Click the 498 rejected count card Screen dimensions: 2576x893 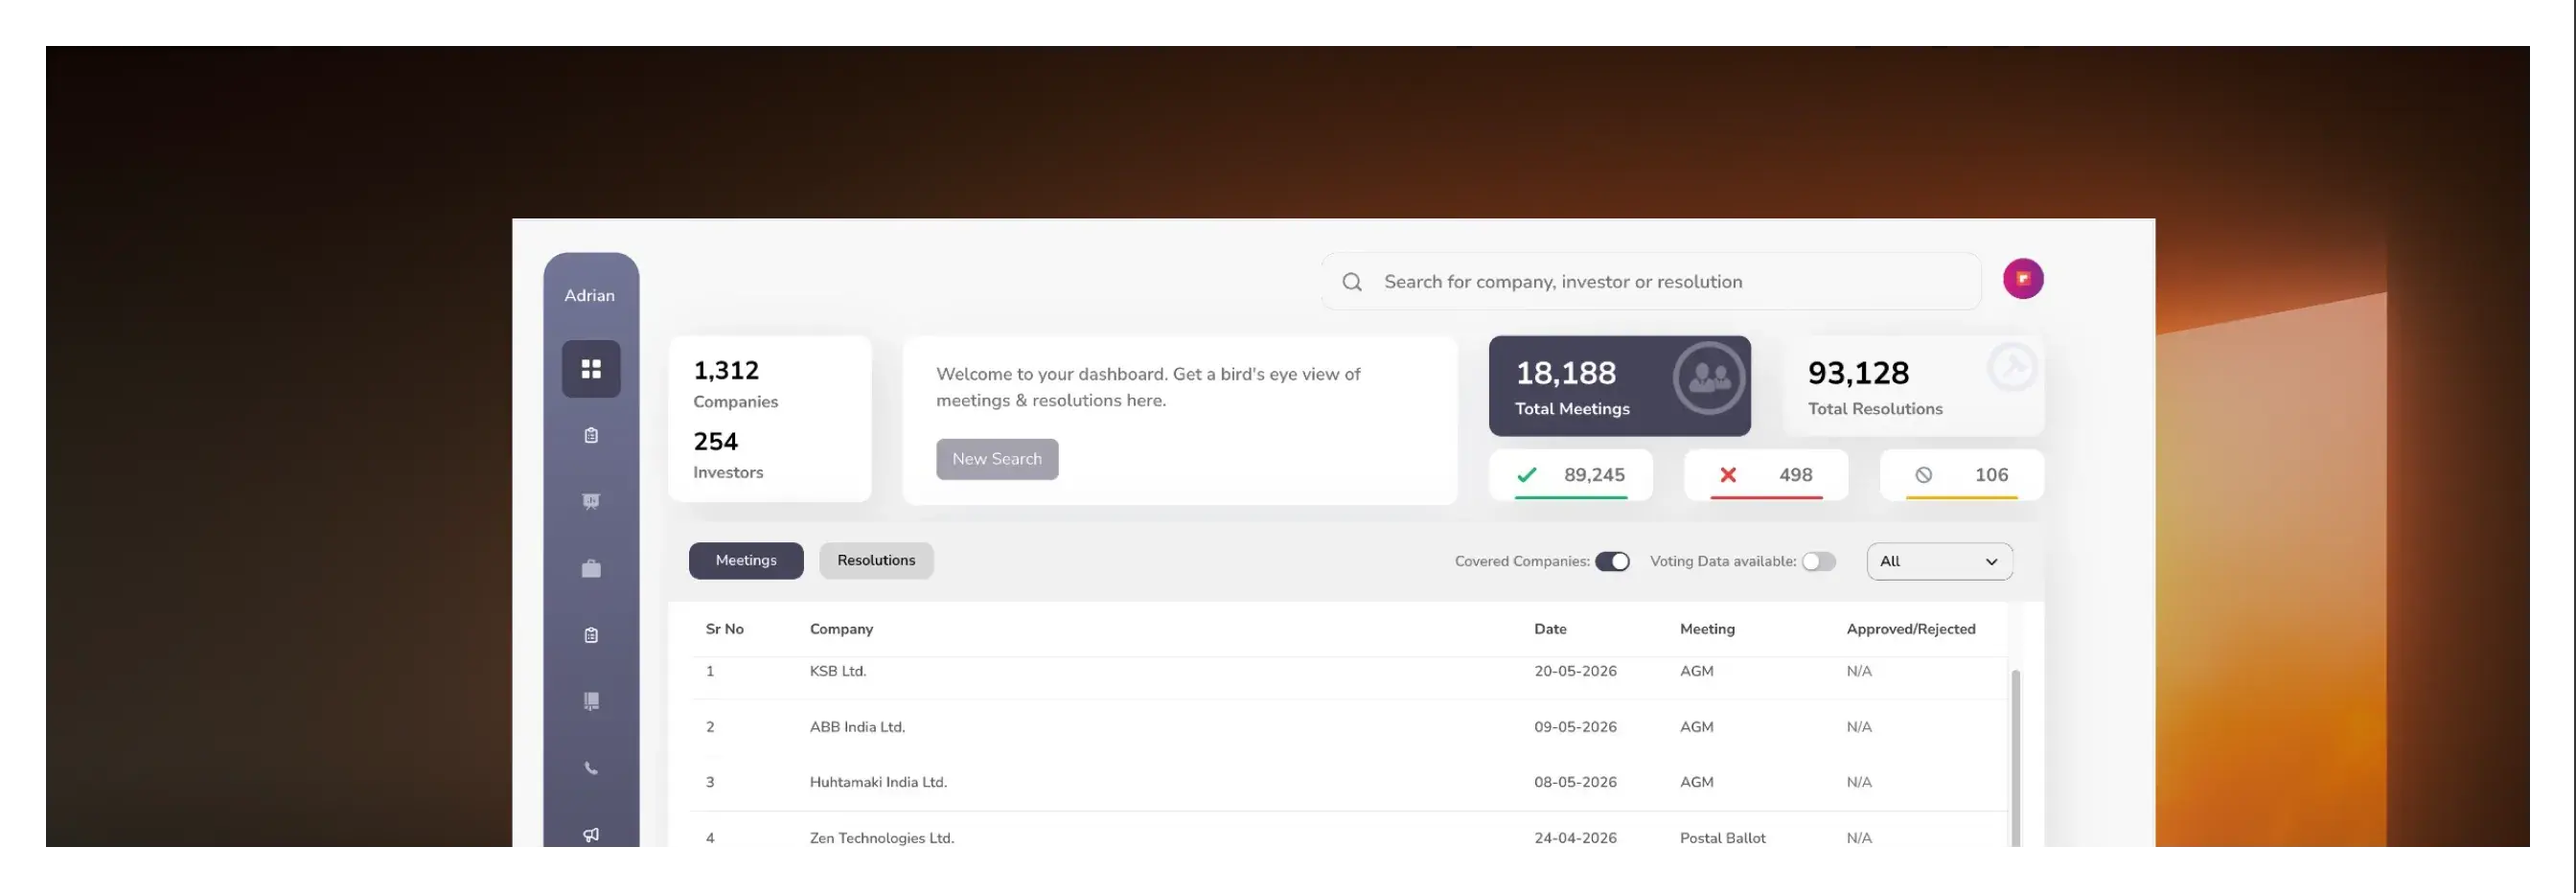[x=1766, y=475]
